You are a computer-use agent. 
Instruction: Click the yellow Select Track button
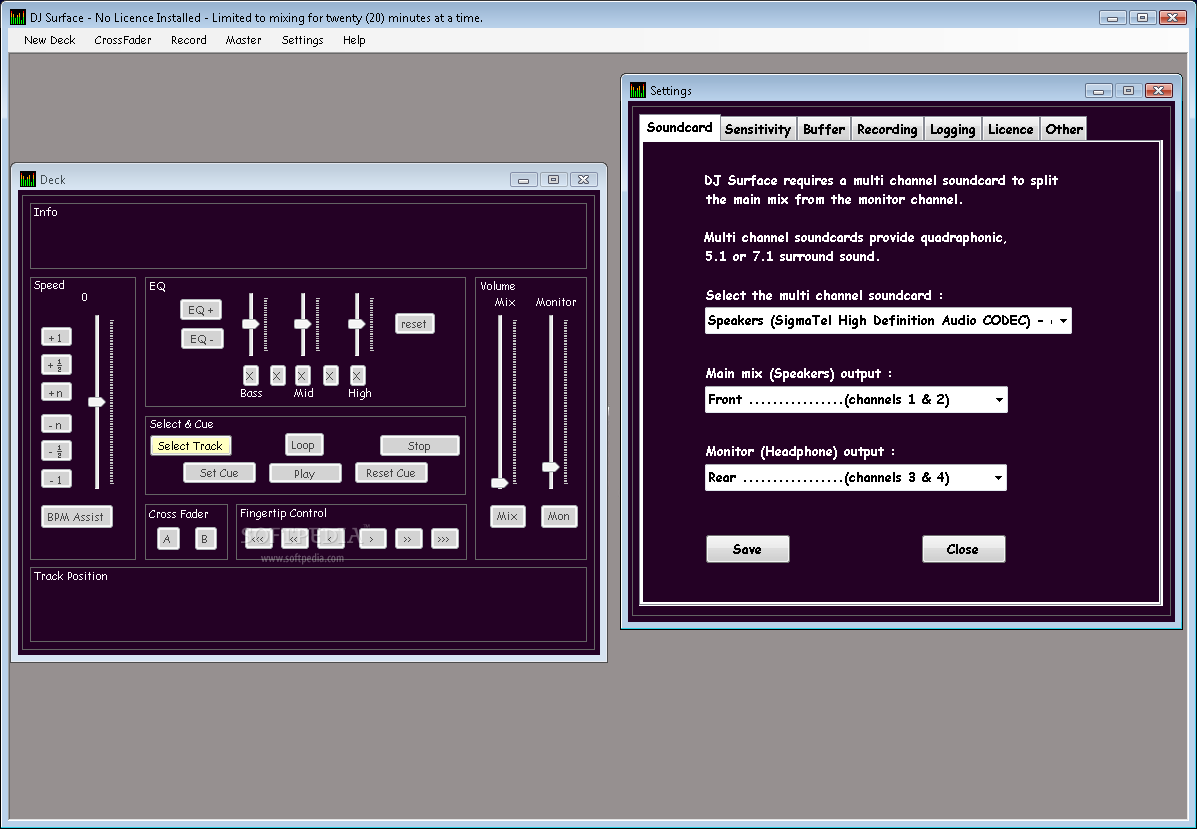click(x=190, y=446)
